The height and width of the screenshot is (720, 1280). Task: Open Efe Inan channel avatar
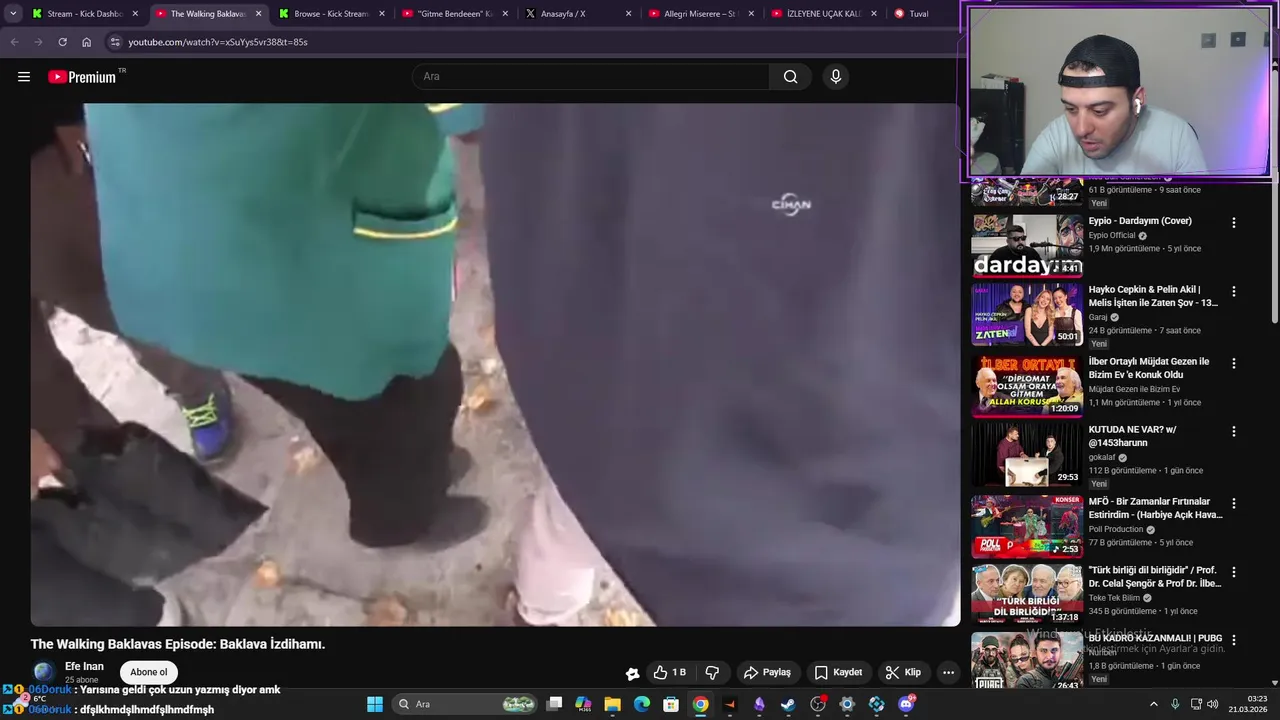44,672
